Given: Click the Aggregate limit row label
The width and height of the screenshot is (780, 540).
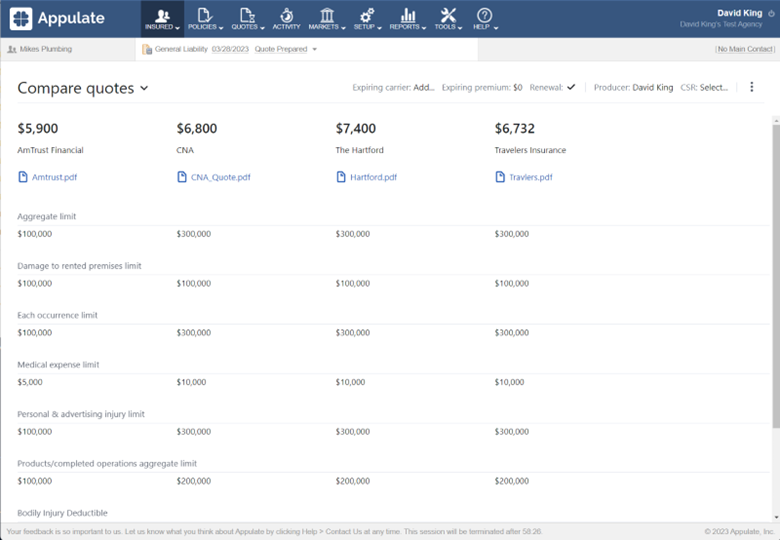Looking at the screenshot, I should (x=47, y=216).
